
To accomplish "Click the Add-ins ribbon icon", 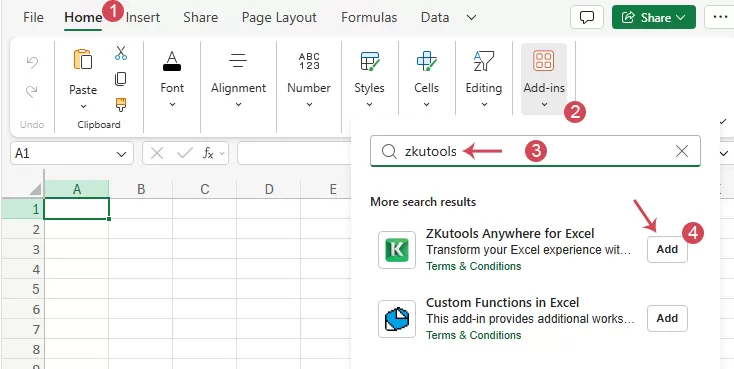I will click(544, 61).
